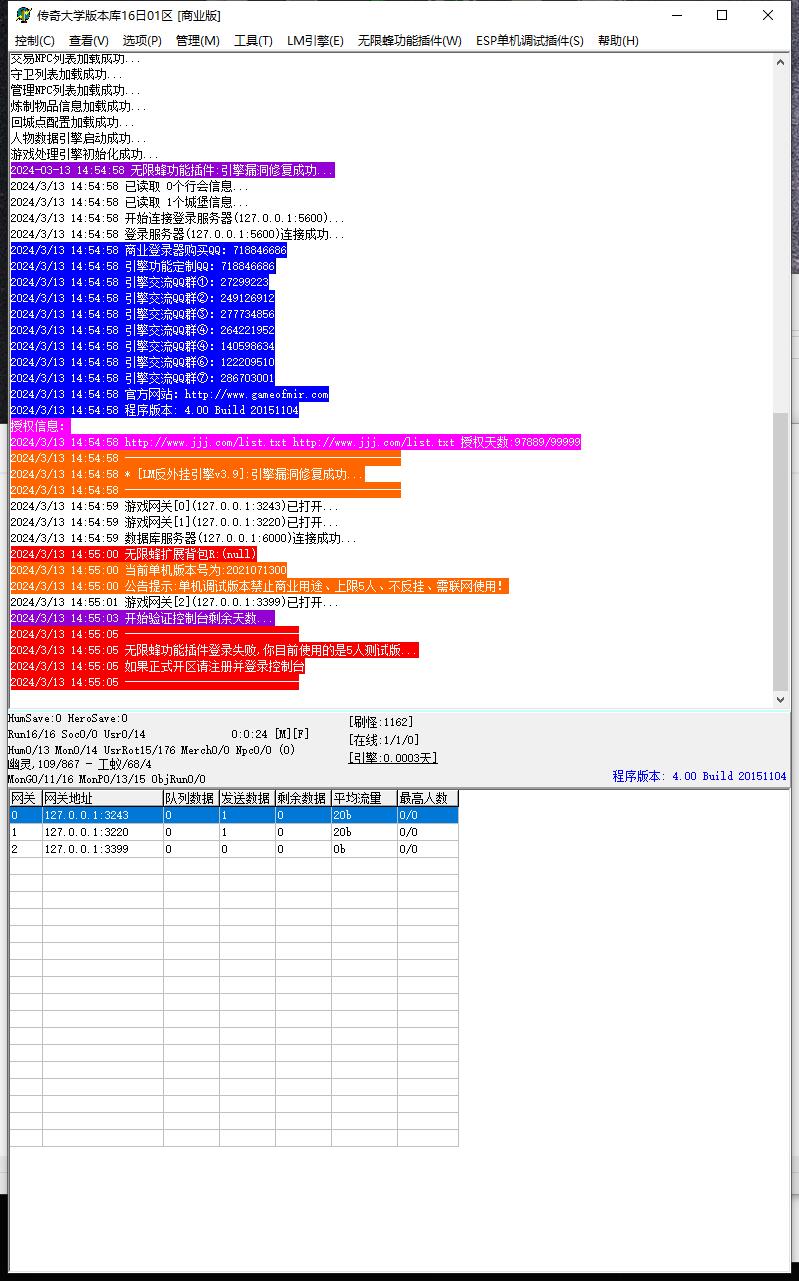The height and width of the screenshot is (1281, 799).
Task: Click gateway 0 average flow cell
Action: click(x=364, y=815)
